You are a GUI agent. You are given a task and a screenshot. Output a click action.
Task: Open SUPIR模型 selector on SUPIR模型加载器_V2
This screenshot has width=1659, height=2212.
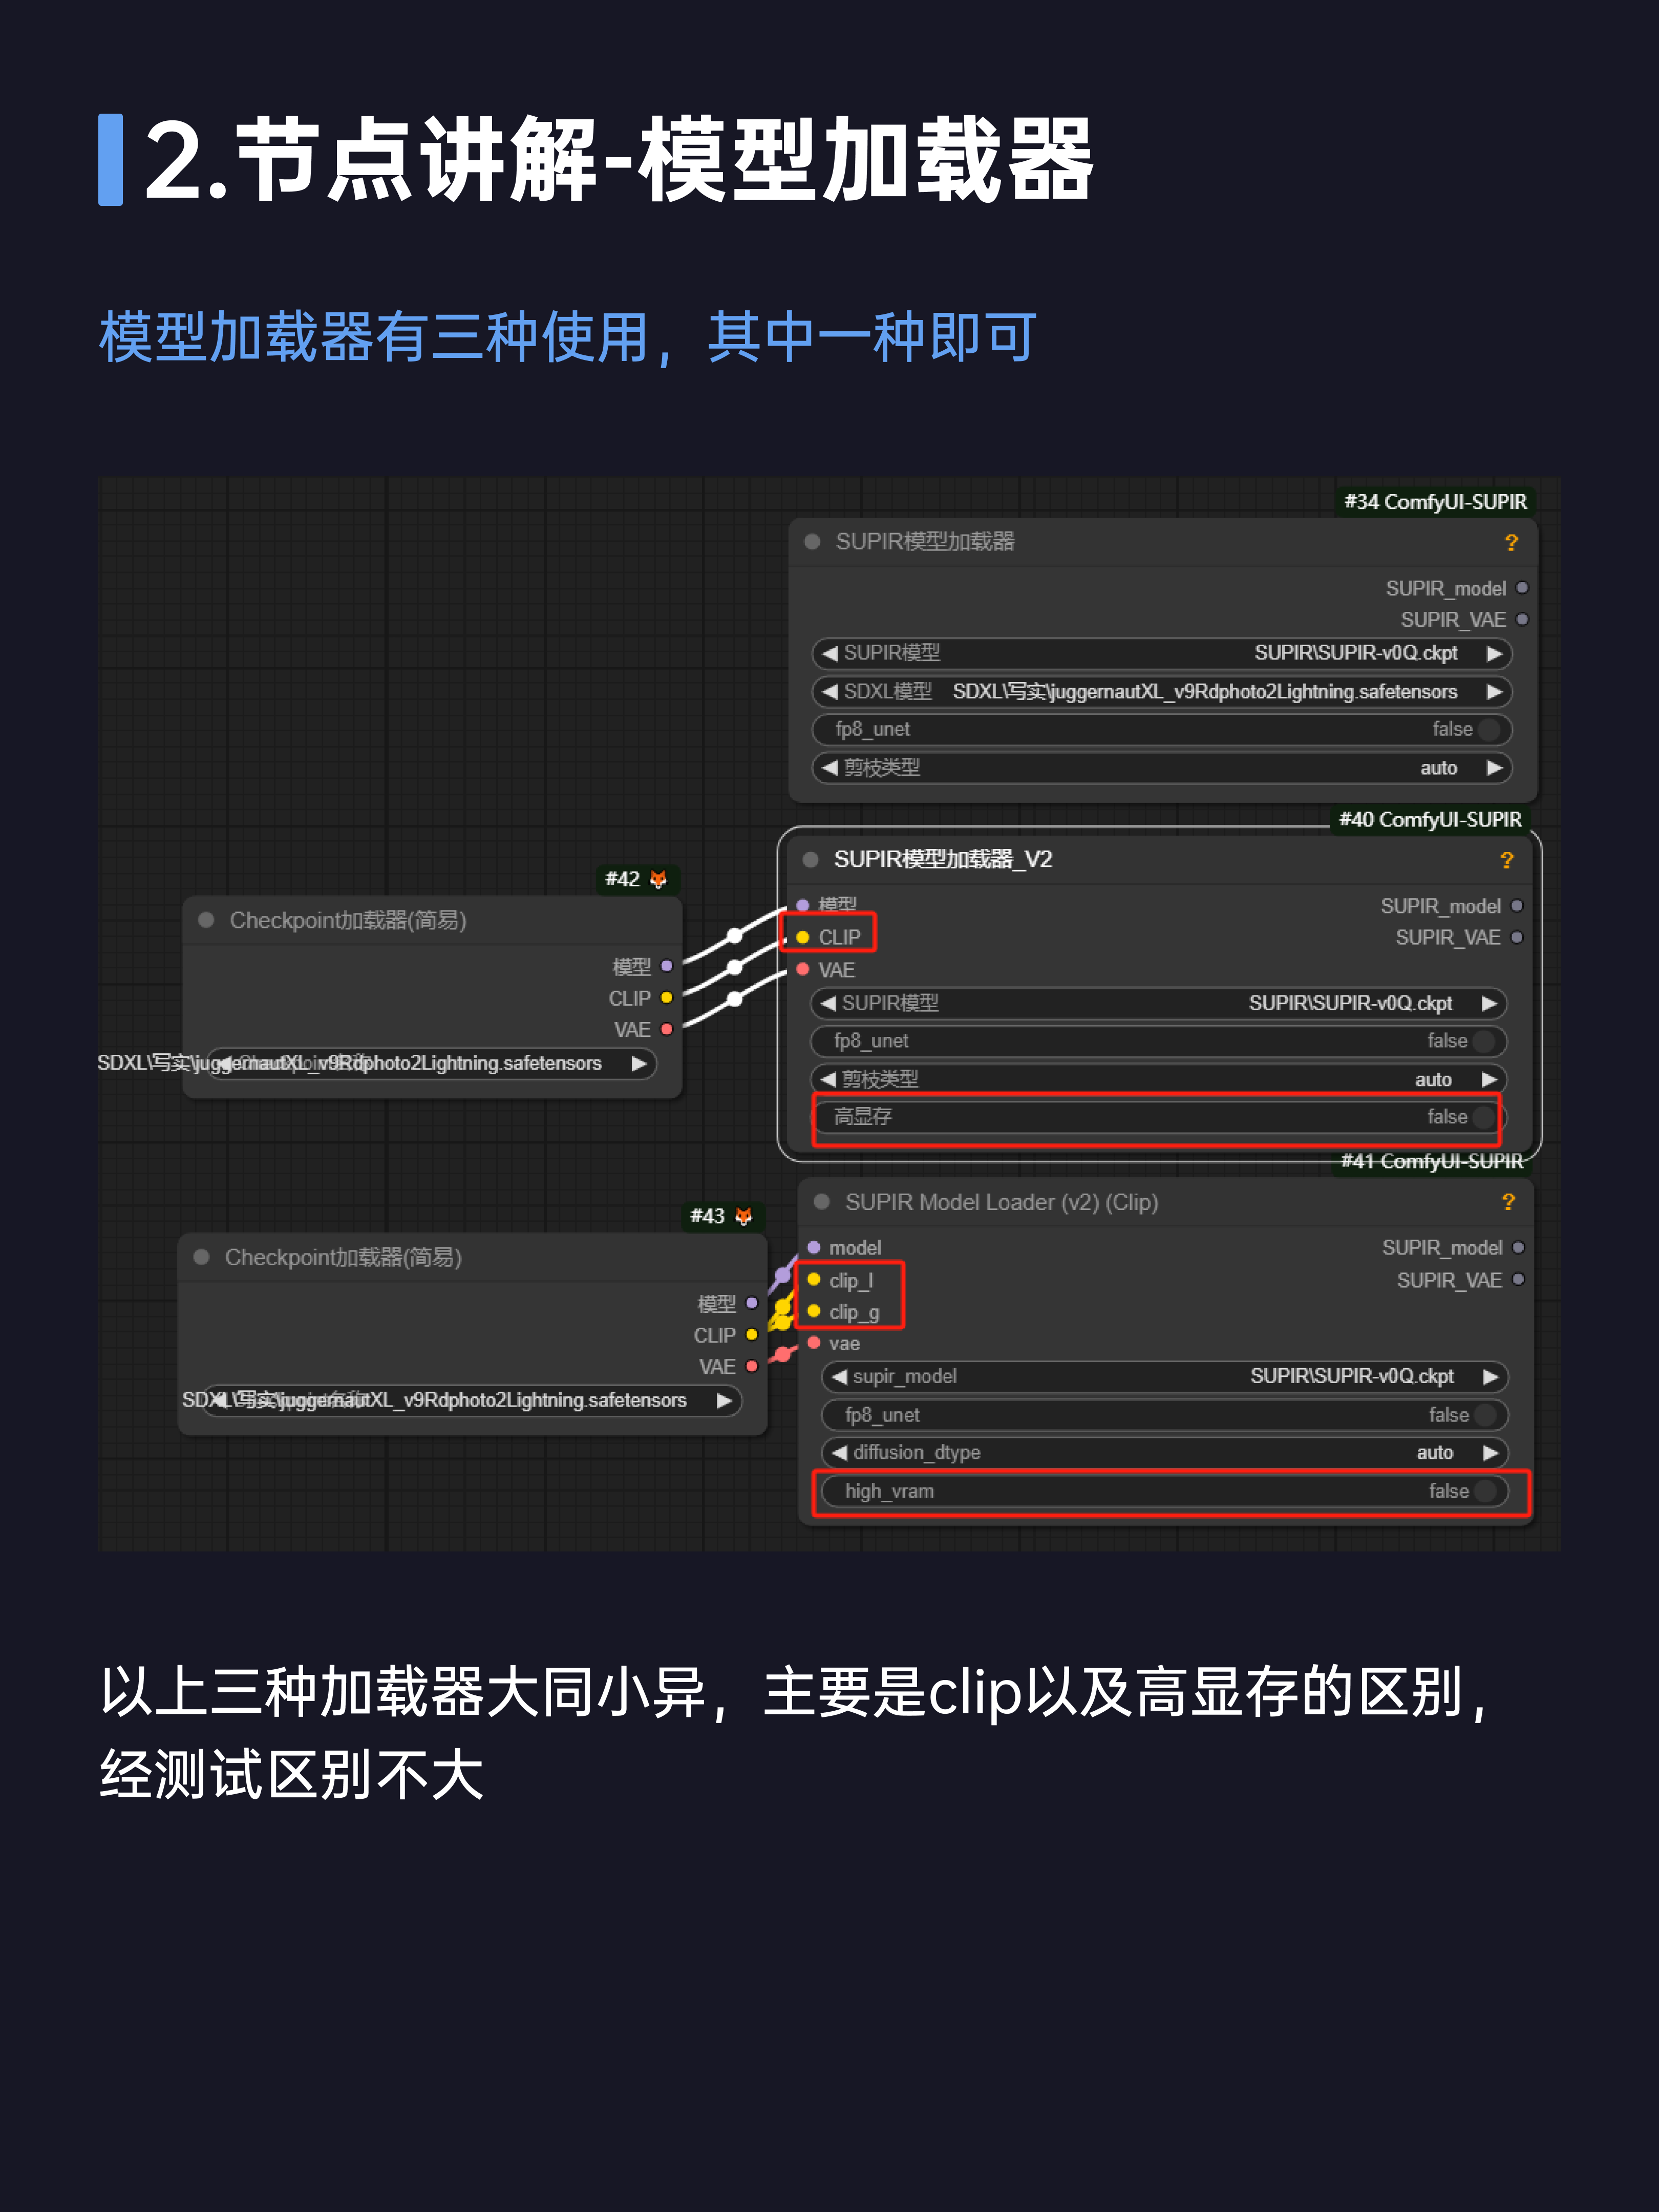[1491, 1003]
